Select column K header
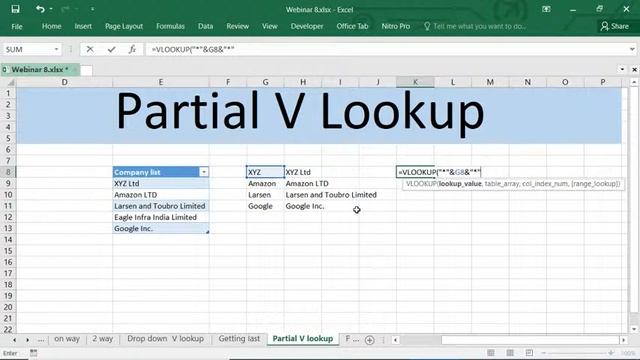Screen dimensions: 640x360 [415, 82]
